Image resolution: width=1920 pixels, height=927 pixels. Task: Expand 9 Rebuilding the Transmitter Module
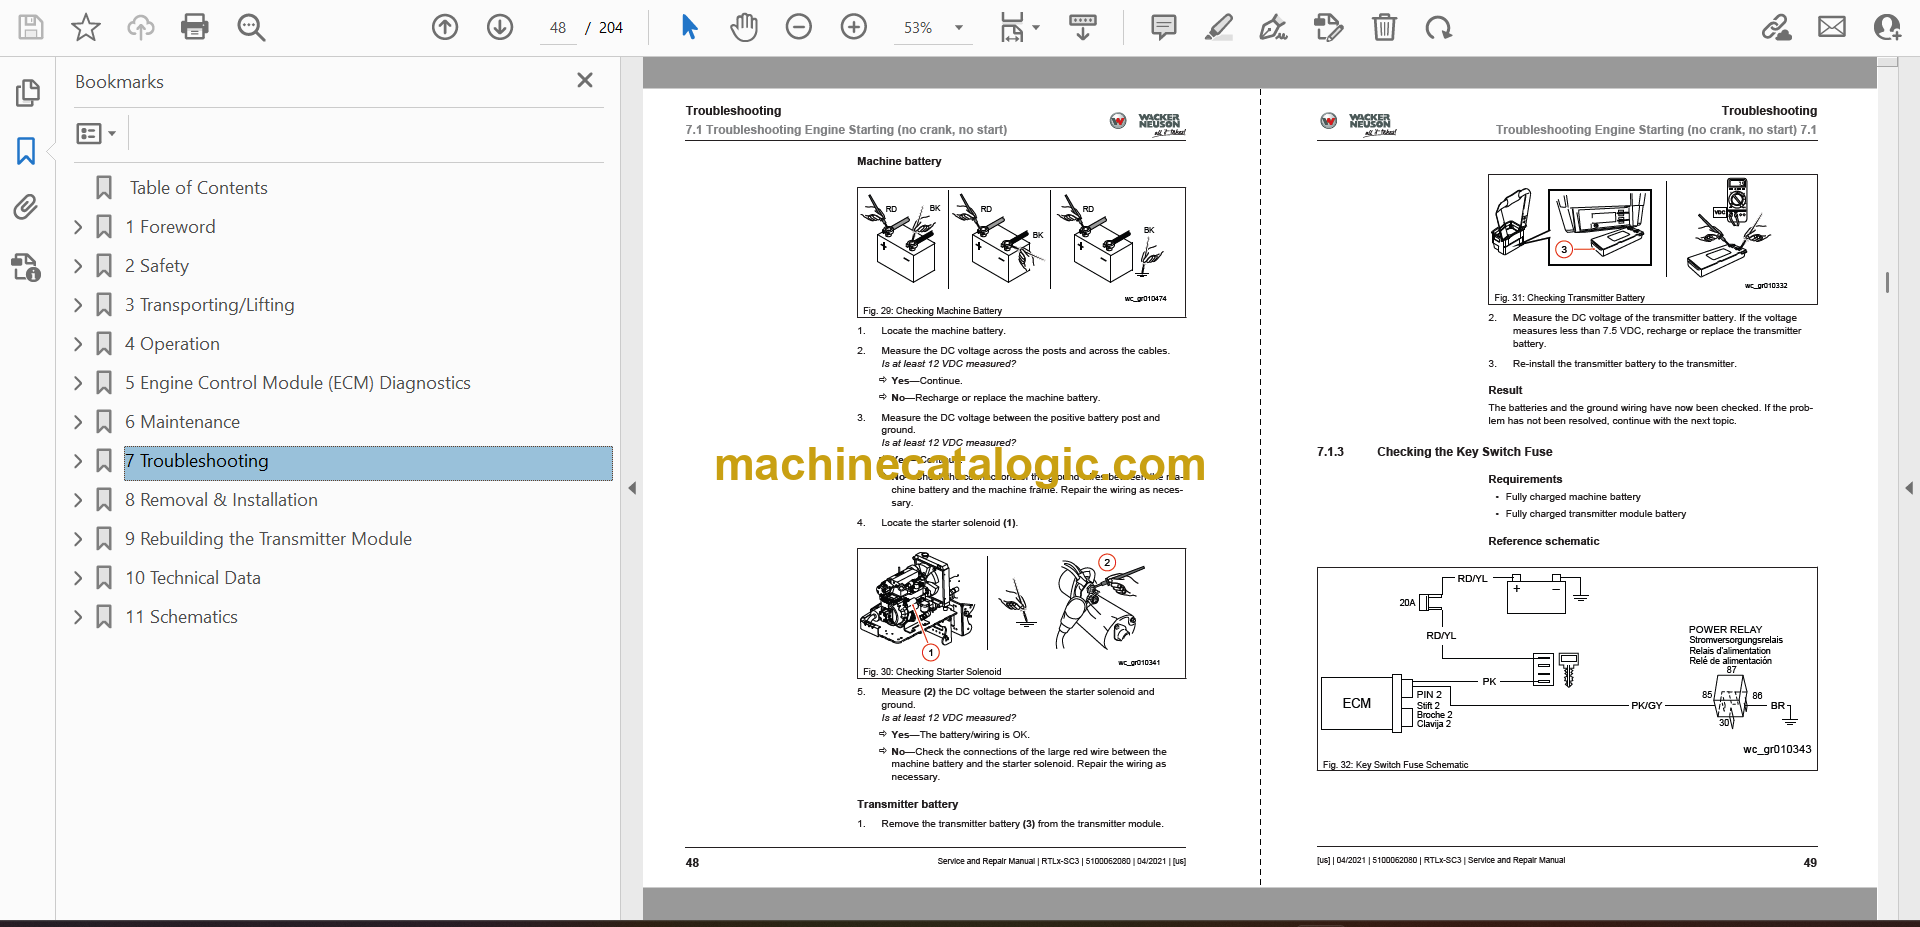pos(78,539)
